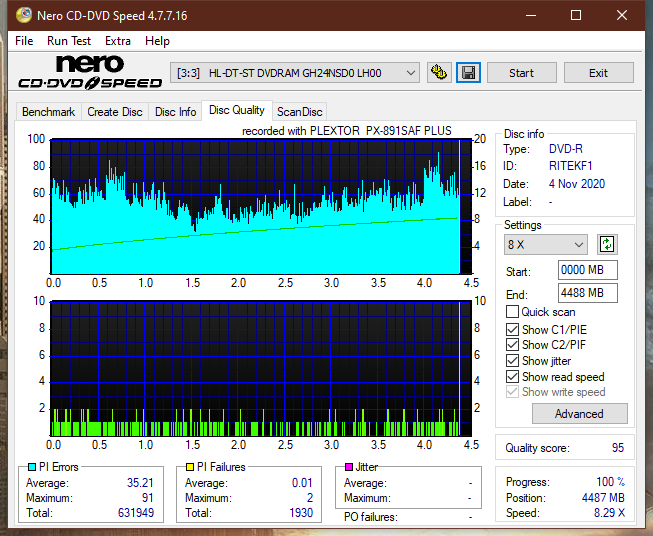Open the Help menu
653x536 pixels.
coord(157,41)
